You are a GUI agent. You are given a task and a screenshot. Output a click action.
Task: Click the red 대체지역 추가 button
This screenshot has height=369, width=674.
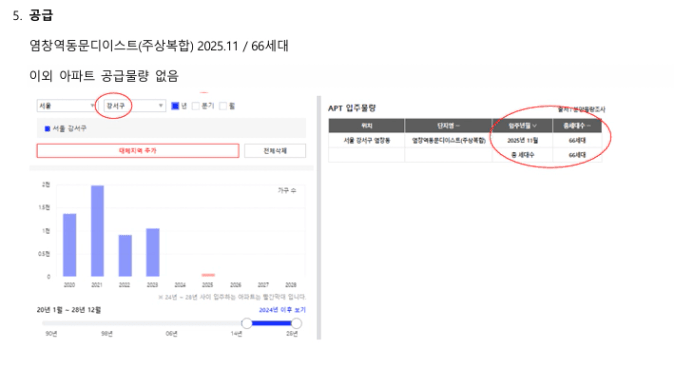point(138,151)
